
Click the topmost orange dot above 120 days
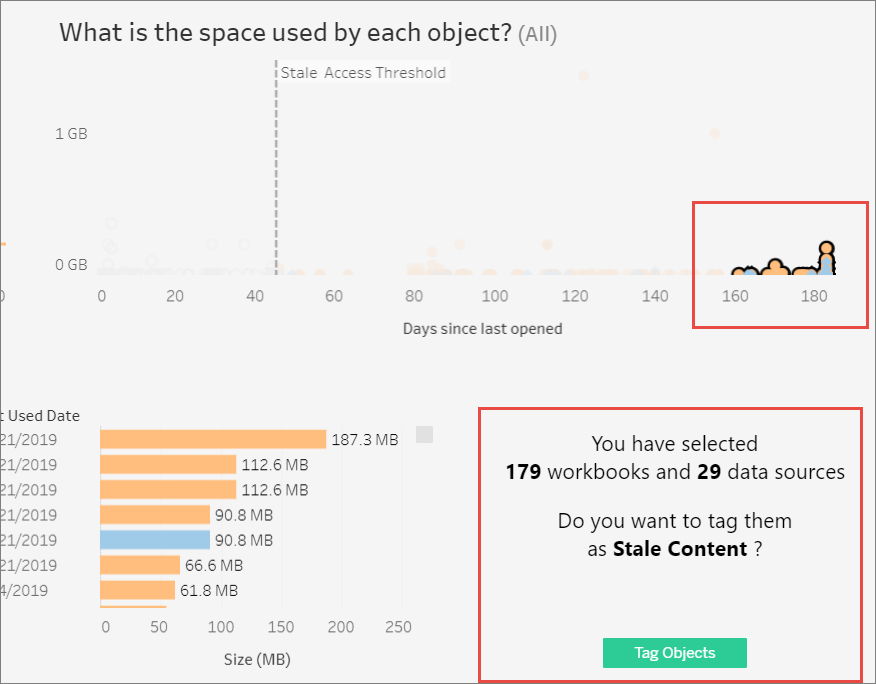(x=583, y=75)
